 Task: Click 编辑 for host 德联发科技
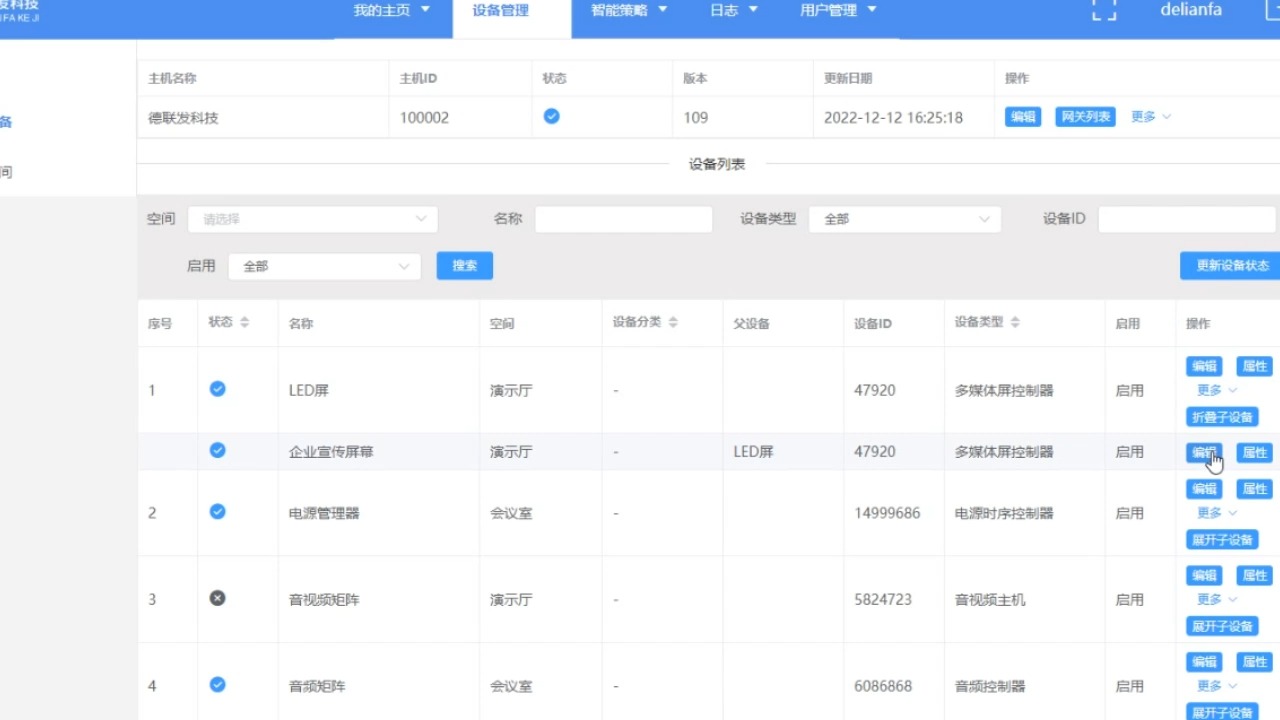coord(1023,117)
